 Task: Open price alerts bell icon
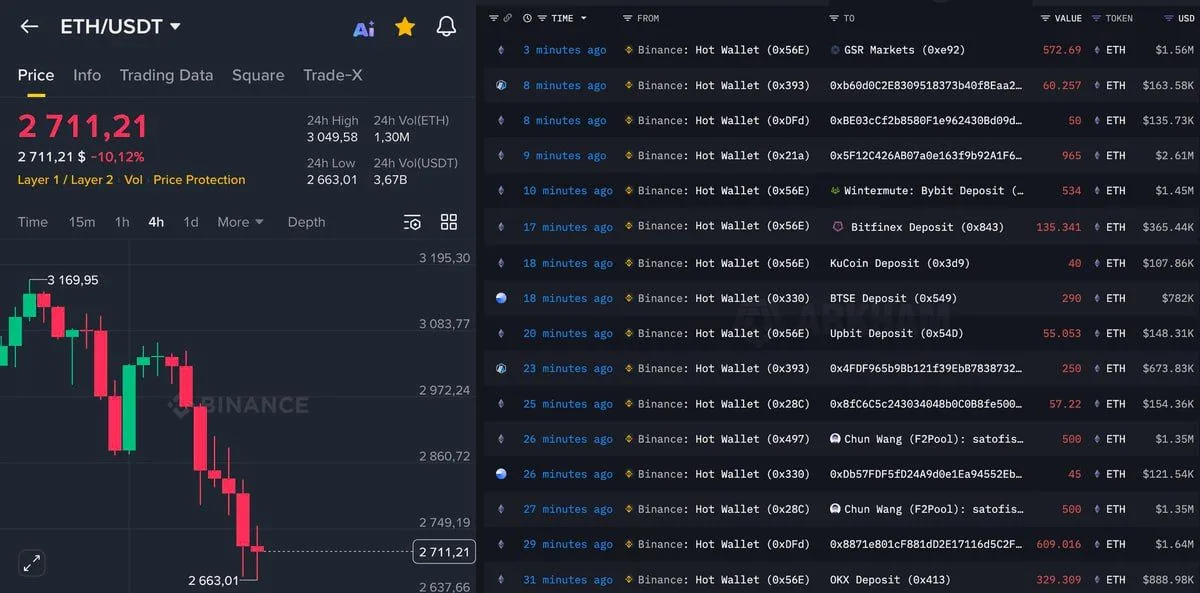point(447,27)
